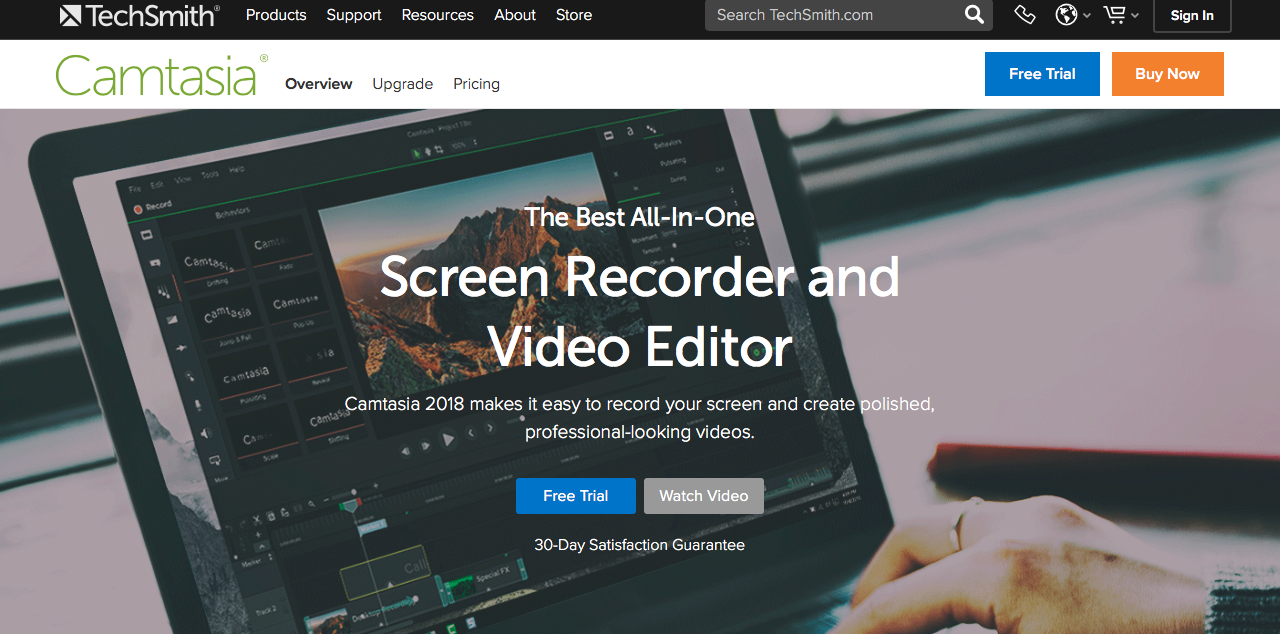
Task: Click the phone contact icon
Action: pyautogui.click(x=1024, y=15)
